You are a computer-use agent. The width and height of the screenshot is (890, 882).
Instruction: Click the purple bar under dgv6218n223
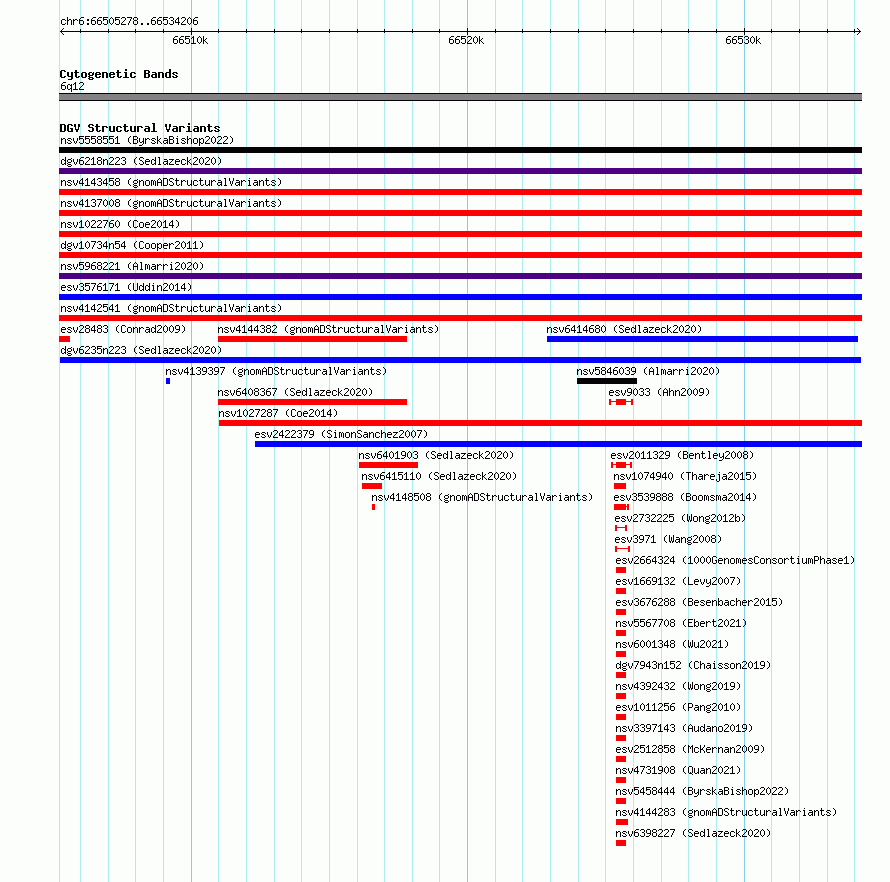pyautogui.click(x=460, y=171)
